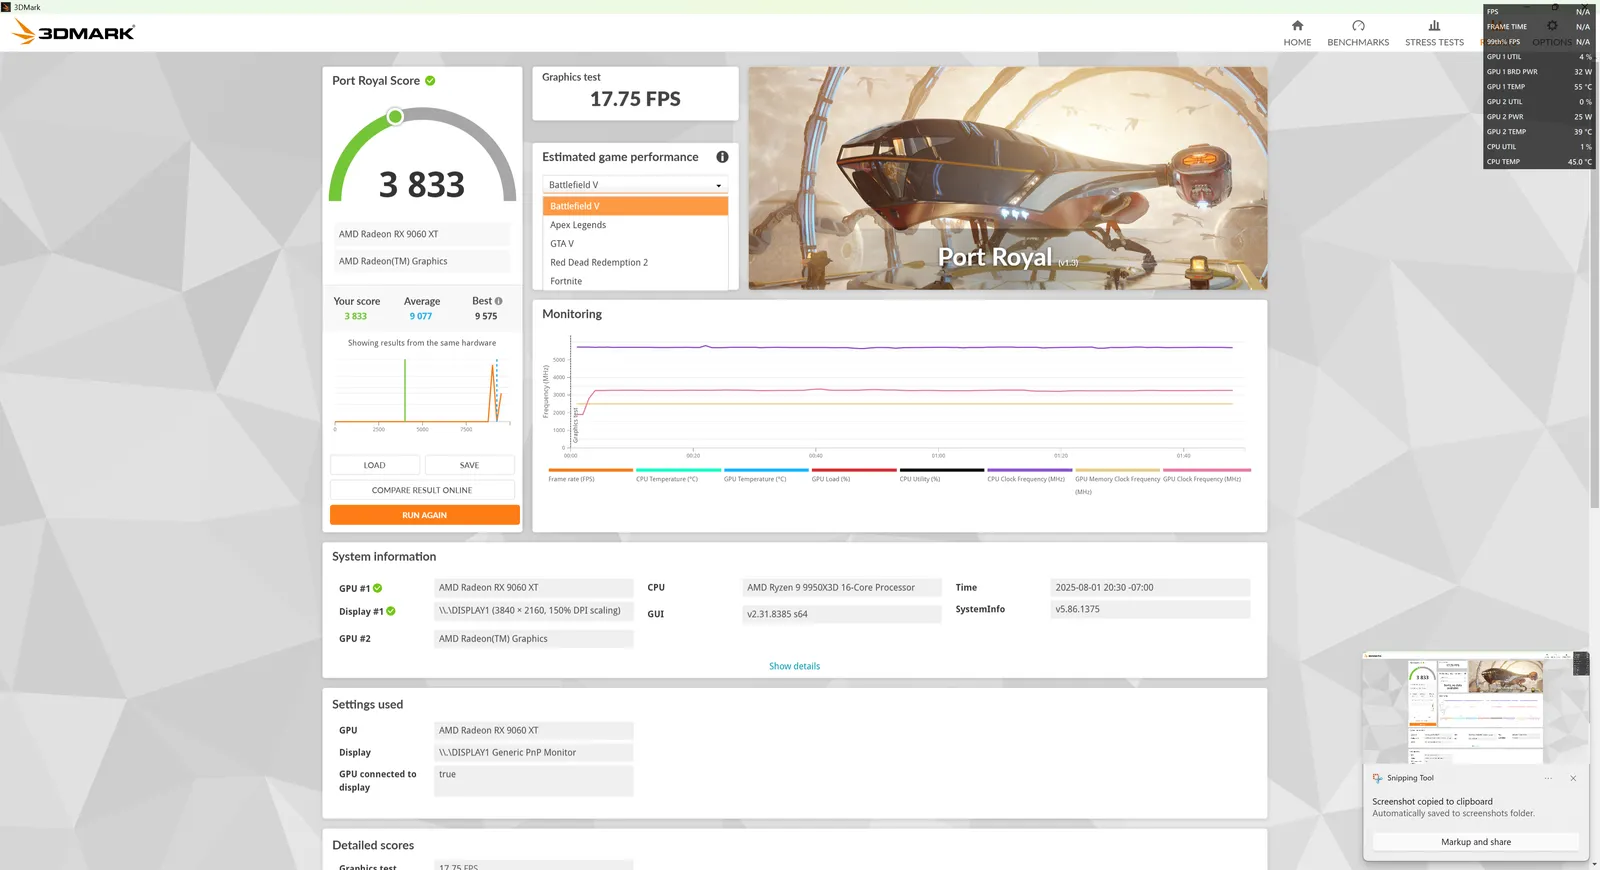Select Apex Legends from the game list
This screenshot has height=870, width=1600.
[578, 225]
